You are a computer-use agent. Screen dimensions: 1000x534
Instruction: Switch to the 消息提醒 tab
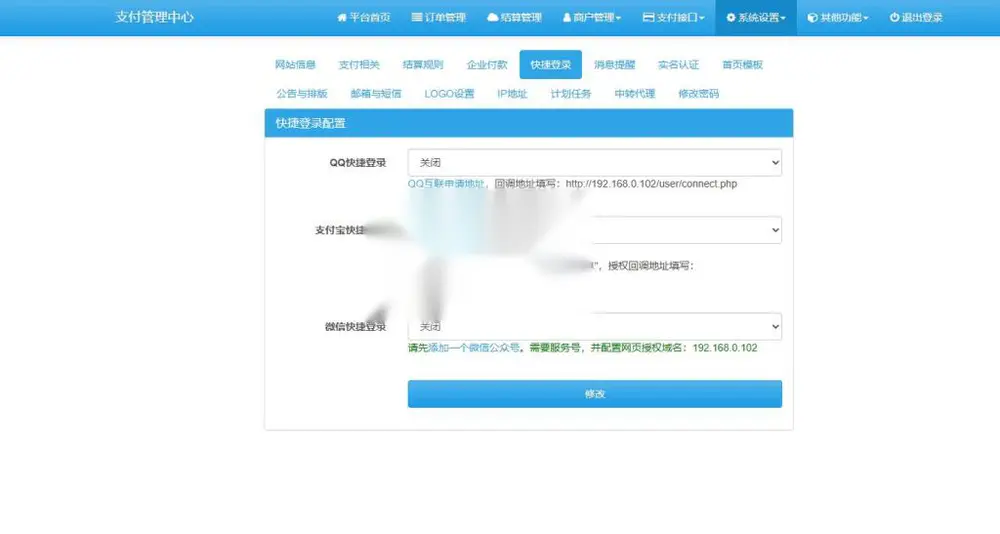(x=615, y=64)
